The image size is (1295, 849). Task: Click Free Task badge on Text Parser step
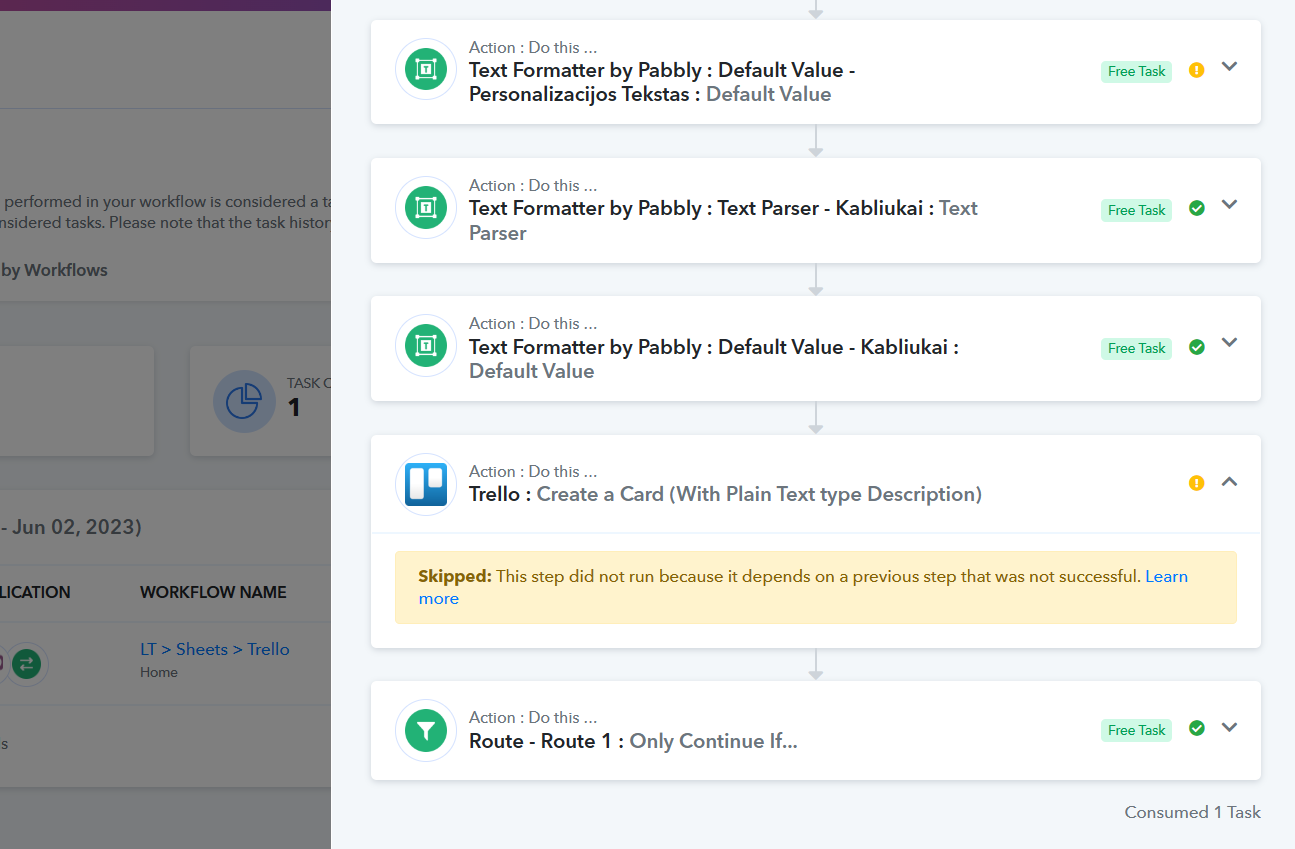(1136, 210)
